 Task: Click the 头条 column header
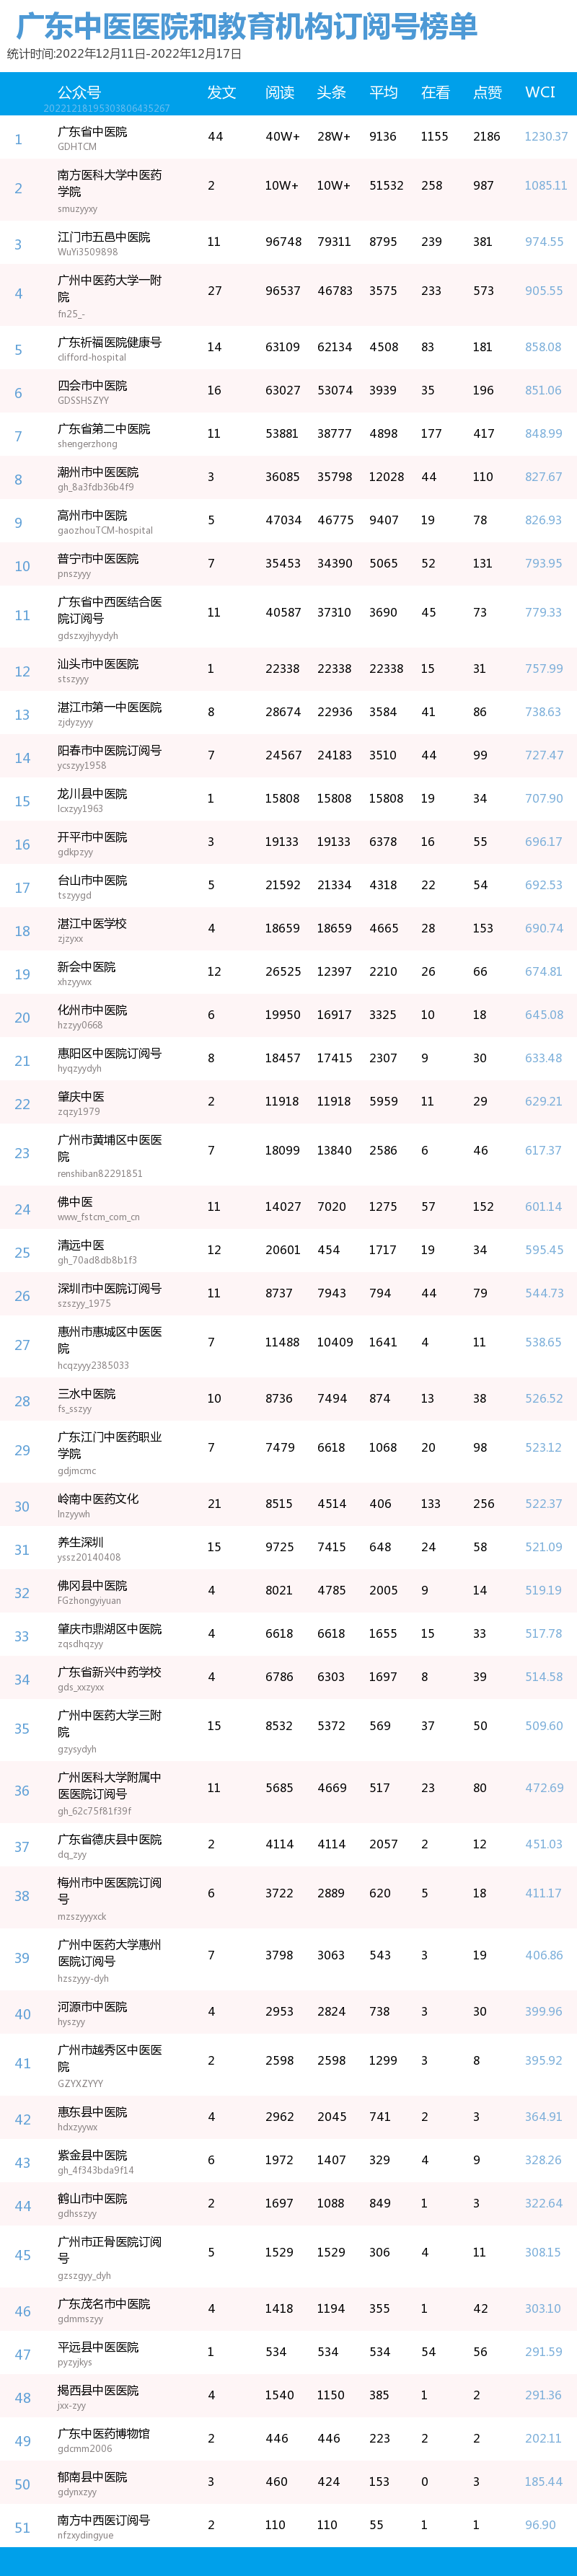pyautogui.click(x=332, y=92)
